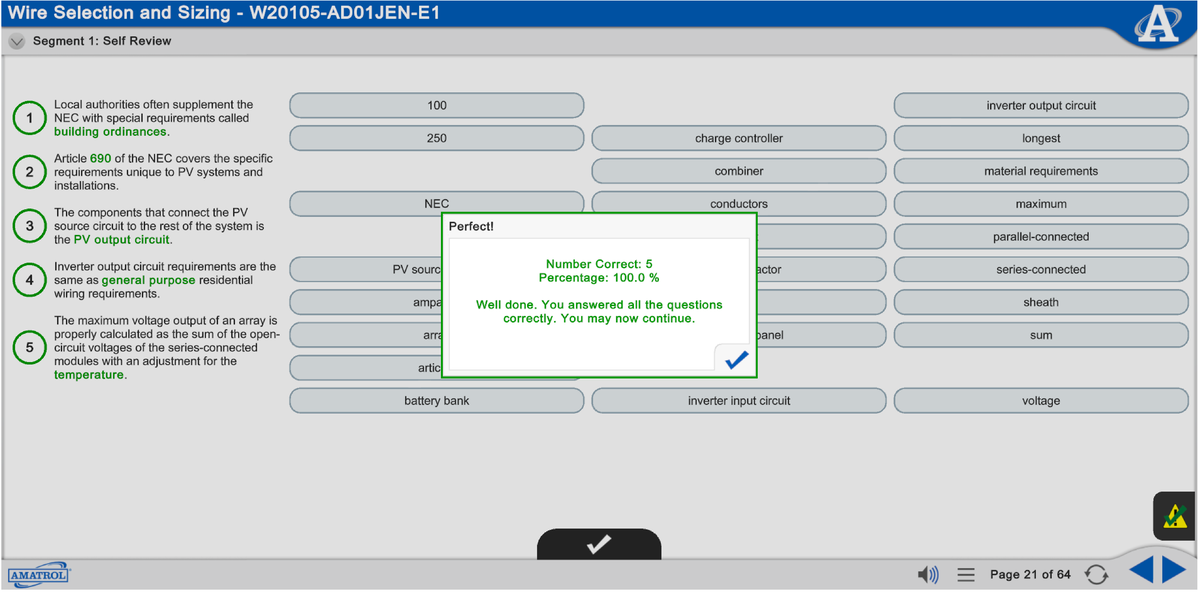Click the Amatrol A logo top right
Viewport: 1200px width, 594px height.
[x=1158, y=27]
